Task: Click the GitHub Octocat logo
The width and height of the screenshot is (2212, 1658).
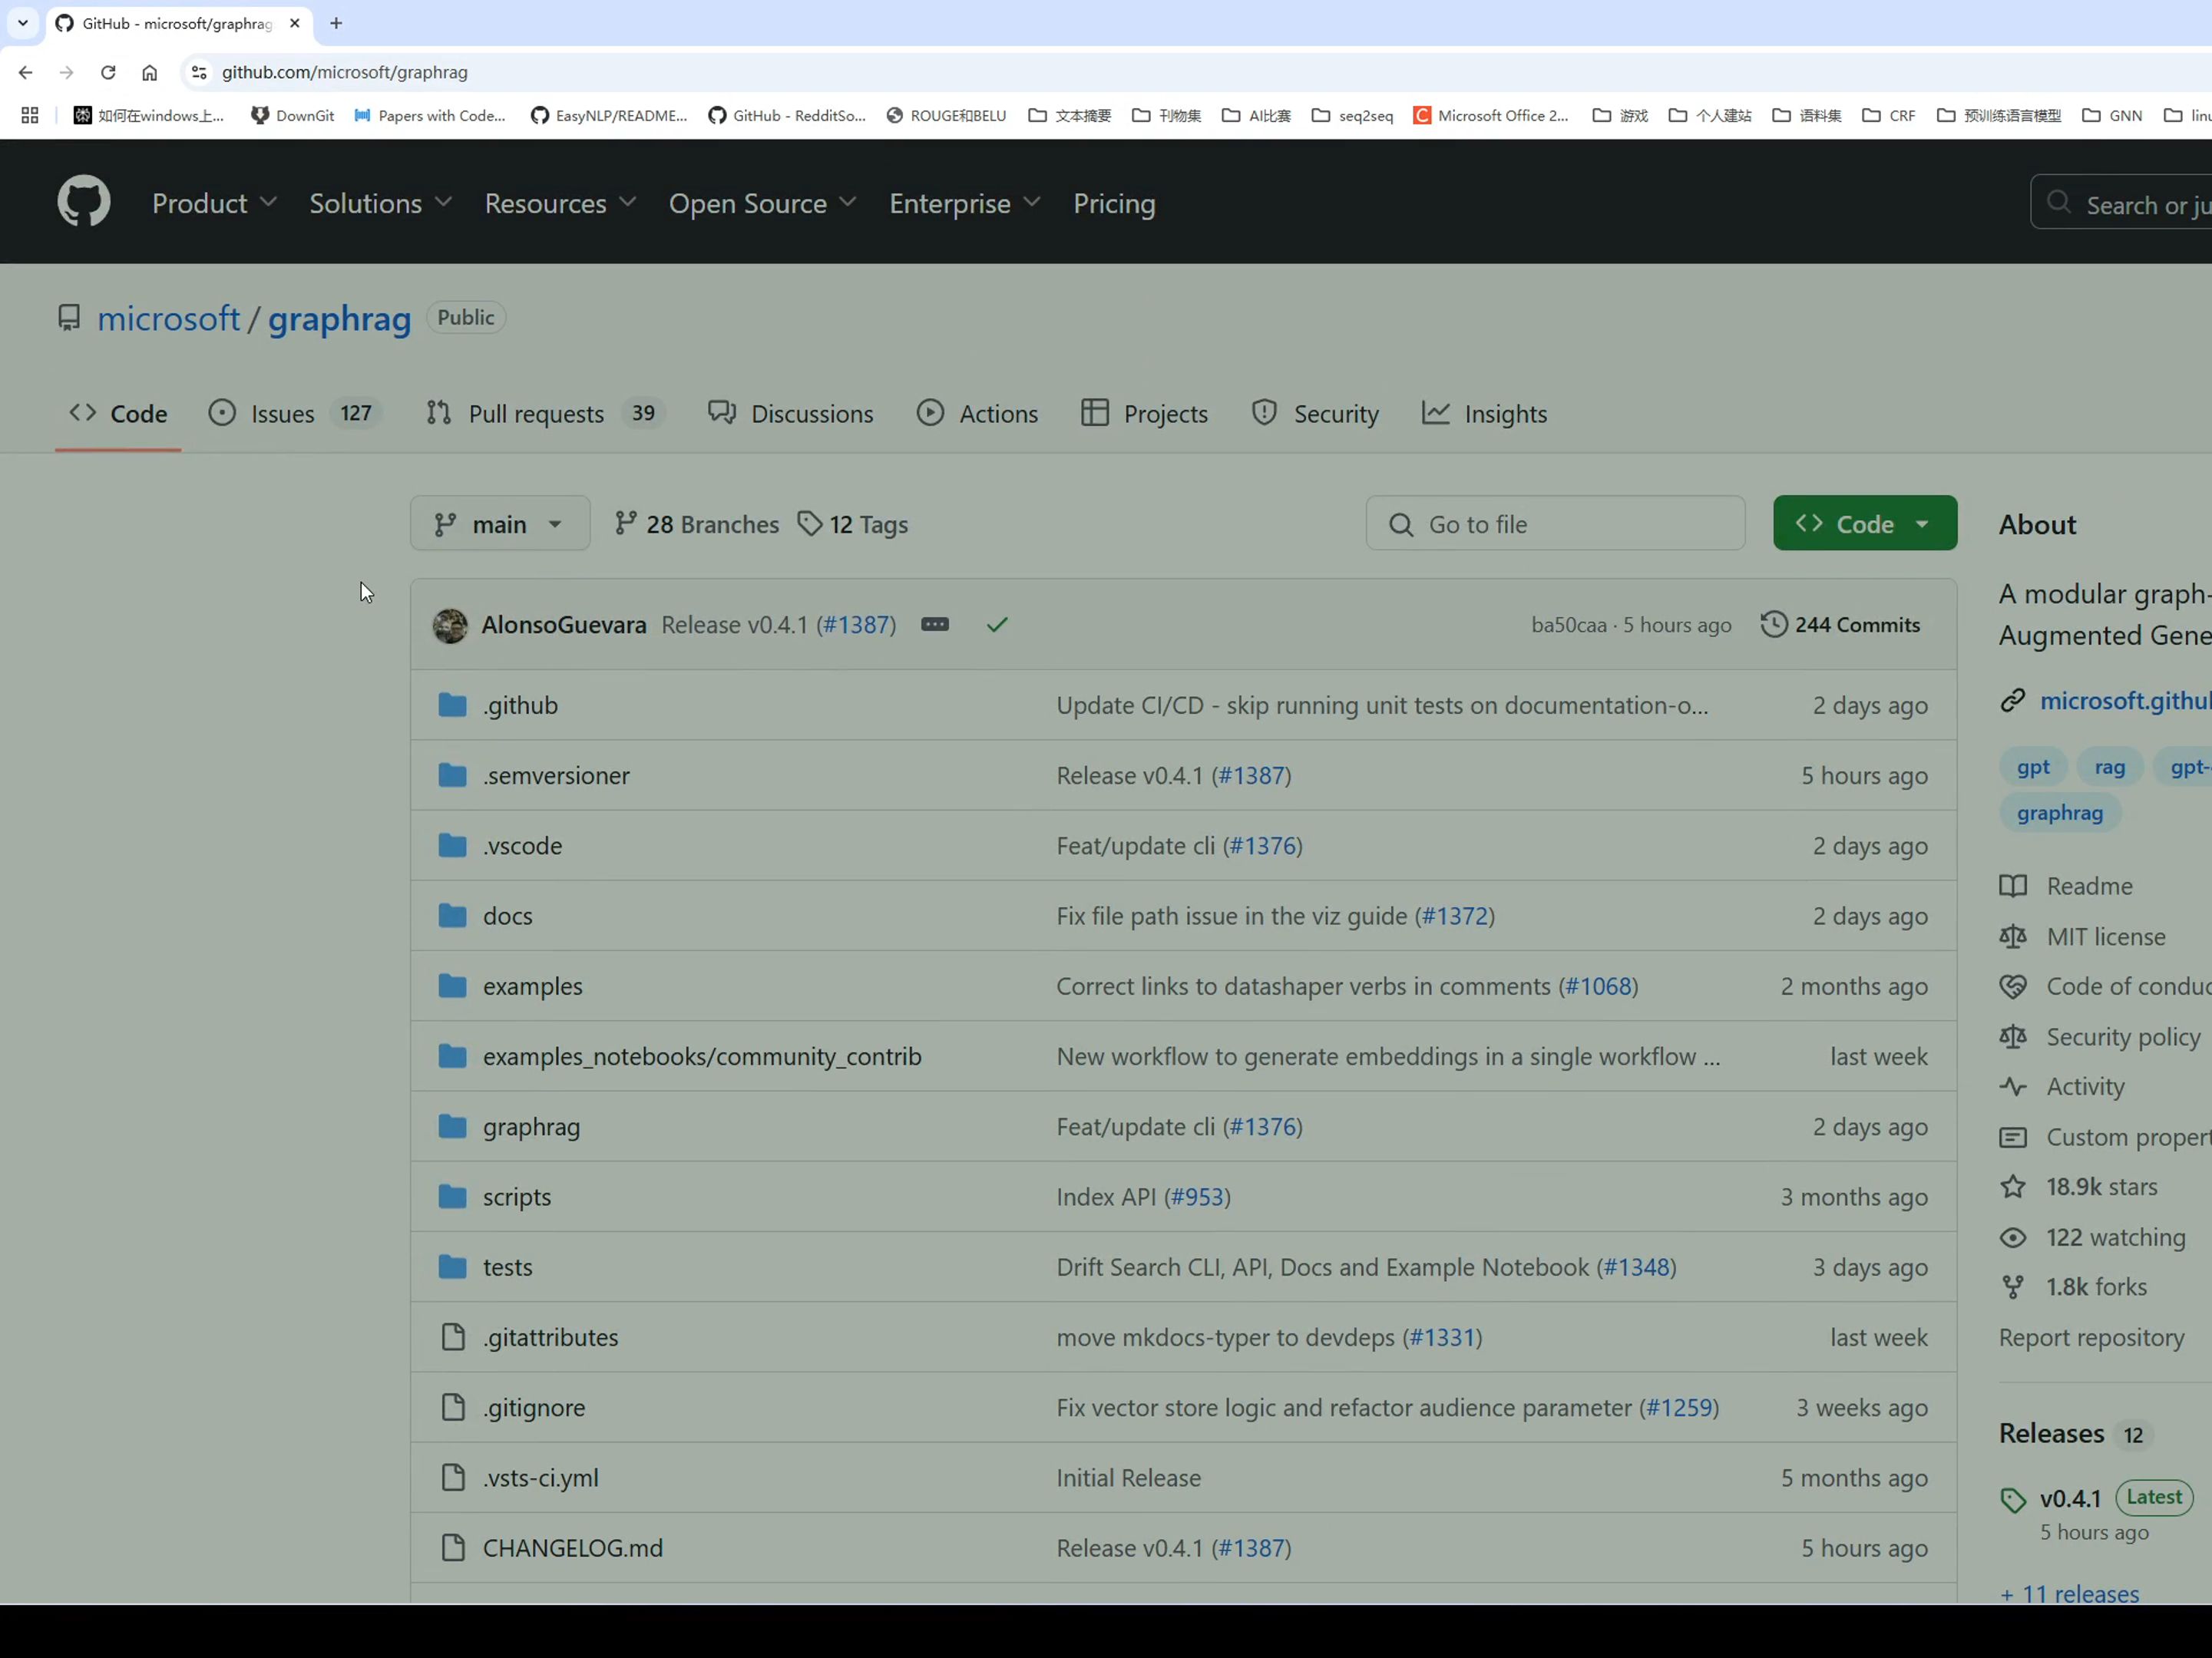Action: pyautogui.click(x=84, y=202)
